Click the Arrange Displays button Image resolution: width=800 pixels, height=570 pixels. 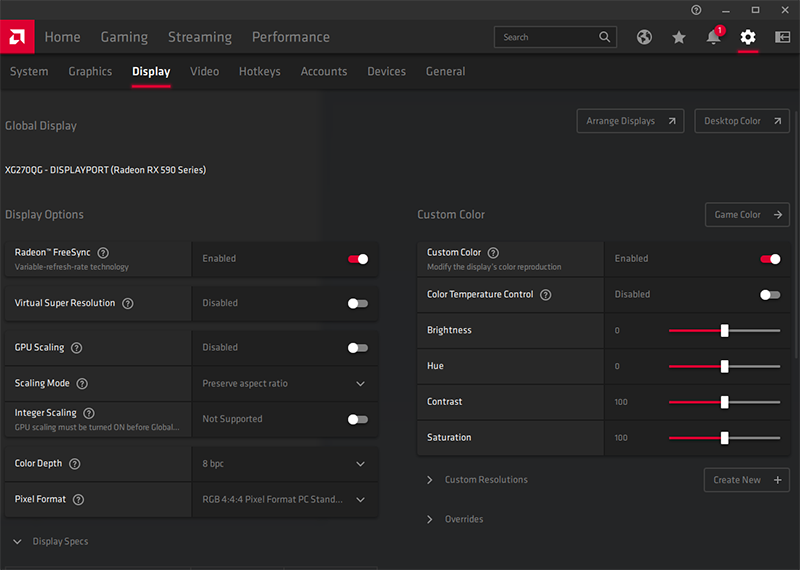[x=630, y=121]
